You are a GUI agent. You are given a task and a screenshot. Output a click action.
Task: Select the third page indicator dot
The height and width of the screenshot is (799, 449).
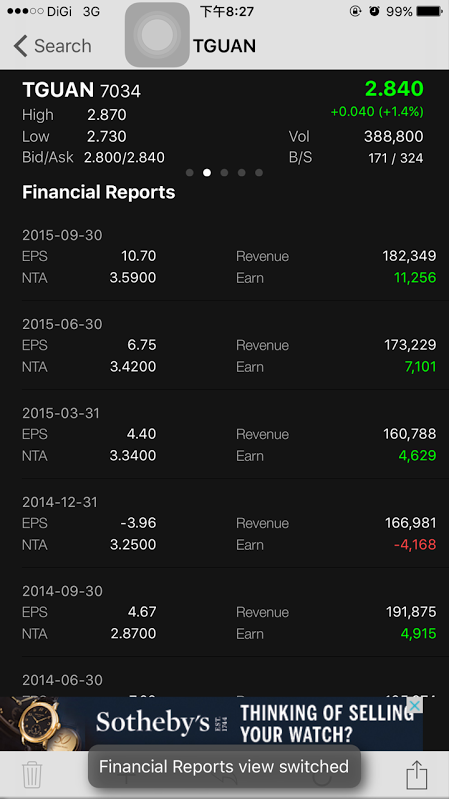[224, 173]
